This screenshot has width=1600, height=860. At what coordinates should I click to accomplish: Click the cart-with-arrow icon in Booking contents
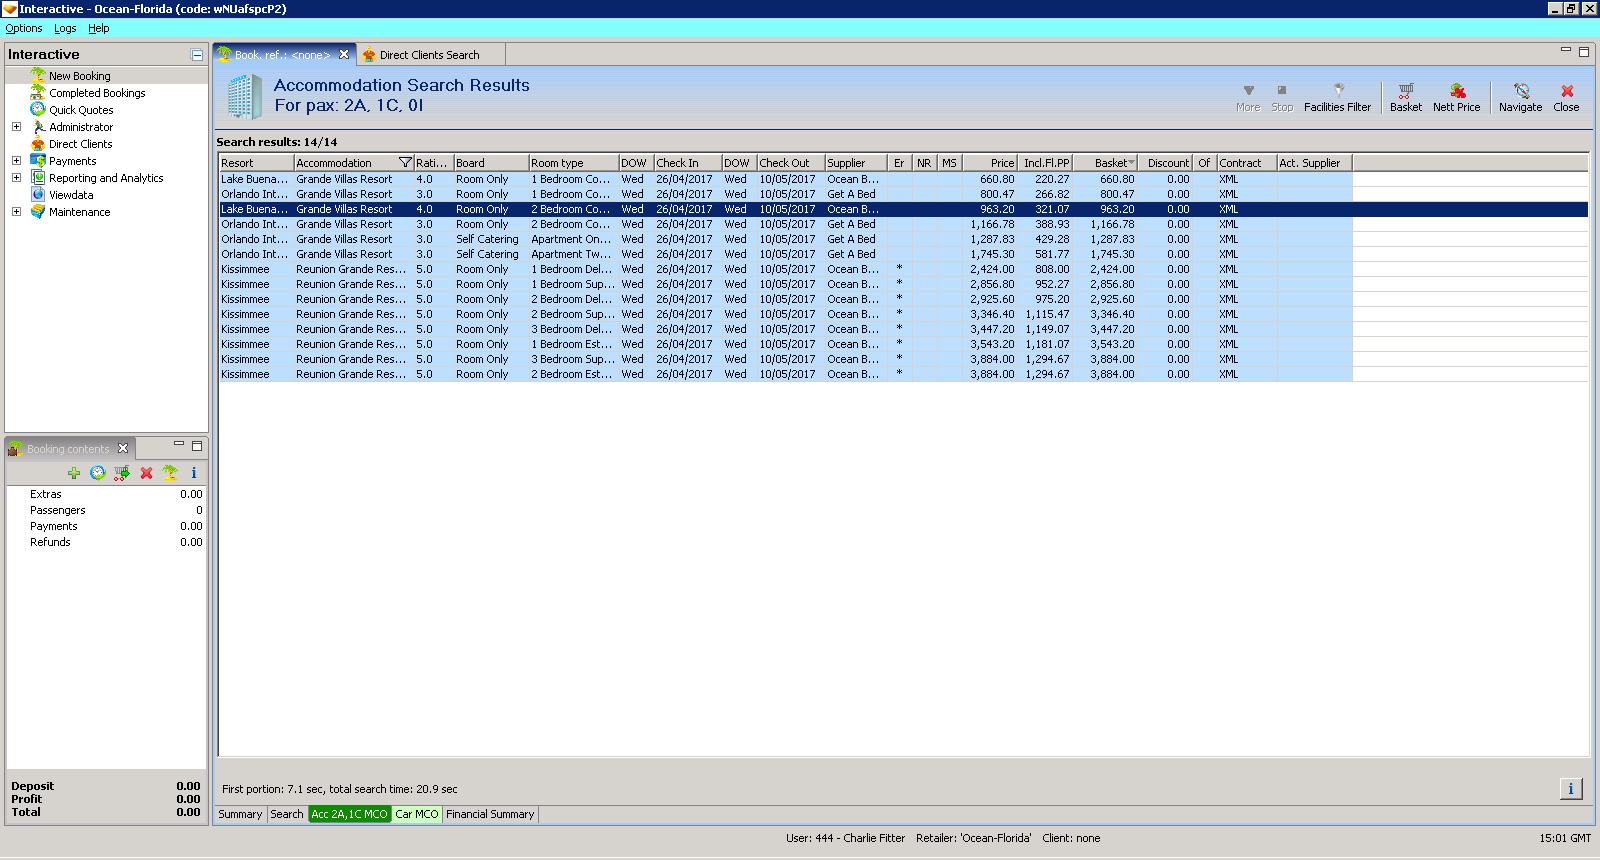(x=122, y=473)
